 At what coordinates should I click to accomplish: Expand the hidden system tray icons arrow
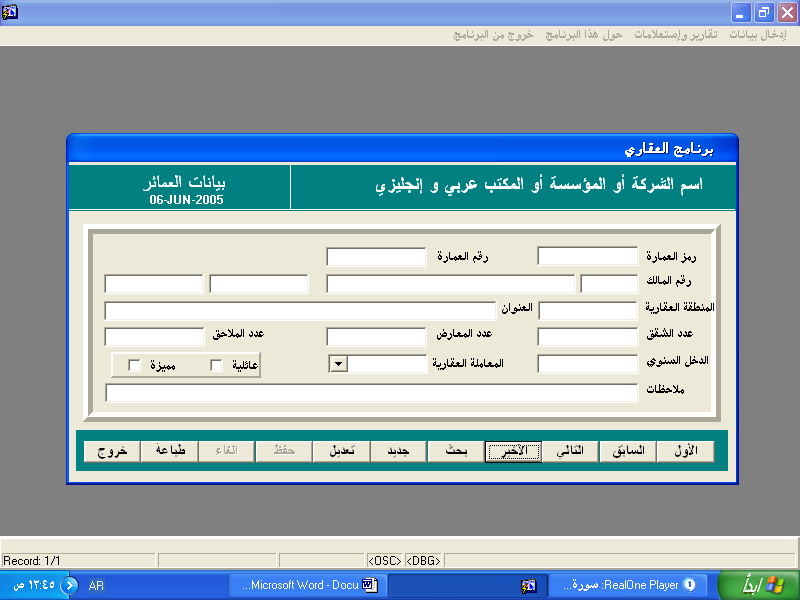pos(69,585)
